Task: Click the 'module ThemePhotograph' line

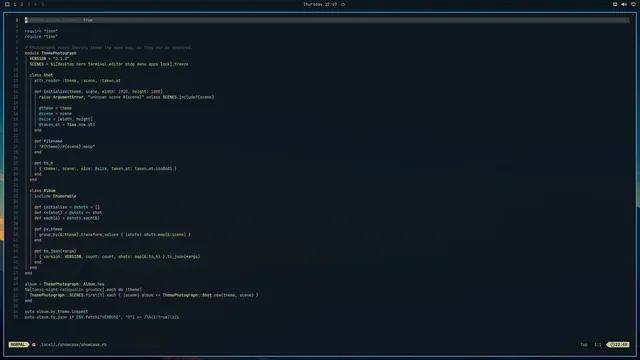Action: tap(51, 53)
